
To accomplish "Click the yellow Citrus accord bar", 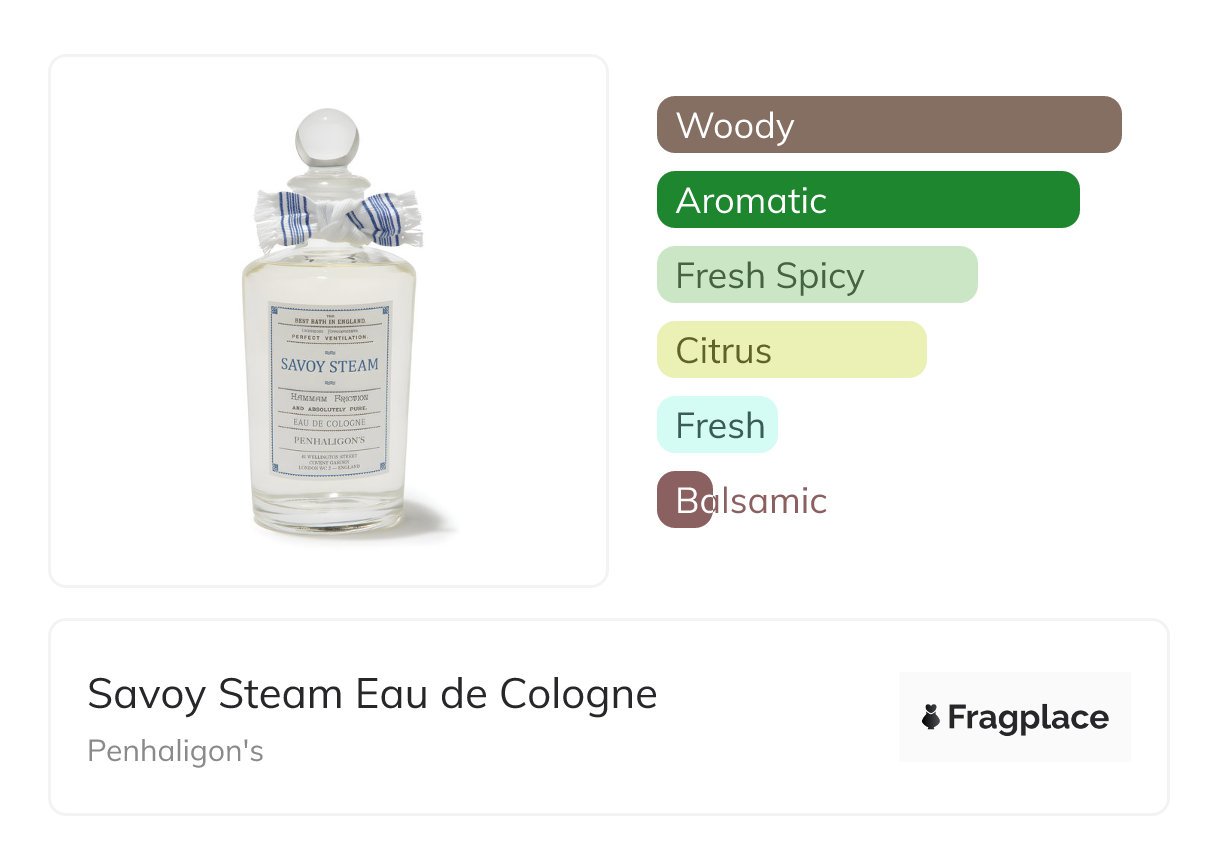I will 791,350.
